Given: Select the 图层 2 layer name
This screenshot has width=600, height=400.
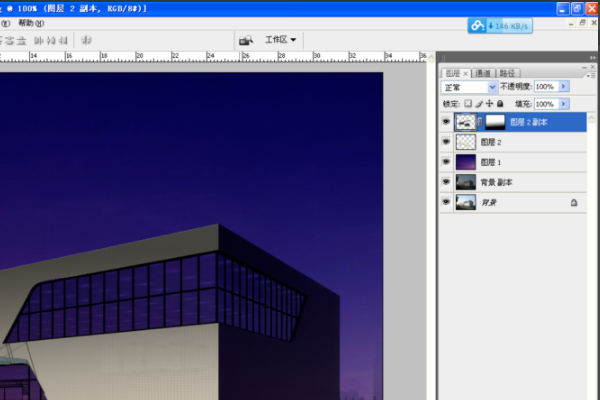Looking at the screenshot, I should tap(491, 142).
